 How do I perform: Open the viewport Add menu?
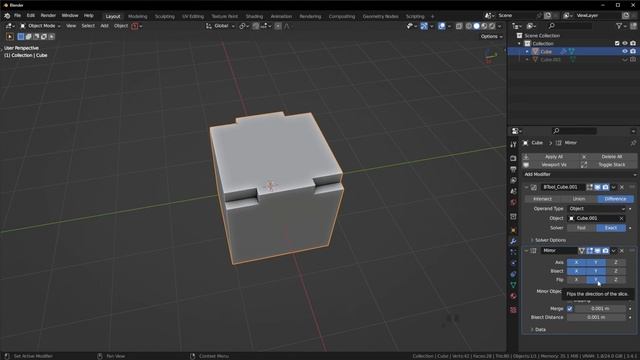(x=104, y=26)
